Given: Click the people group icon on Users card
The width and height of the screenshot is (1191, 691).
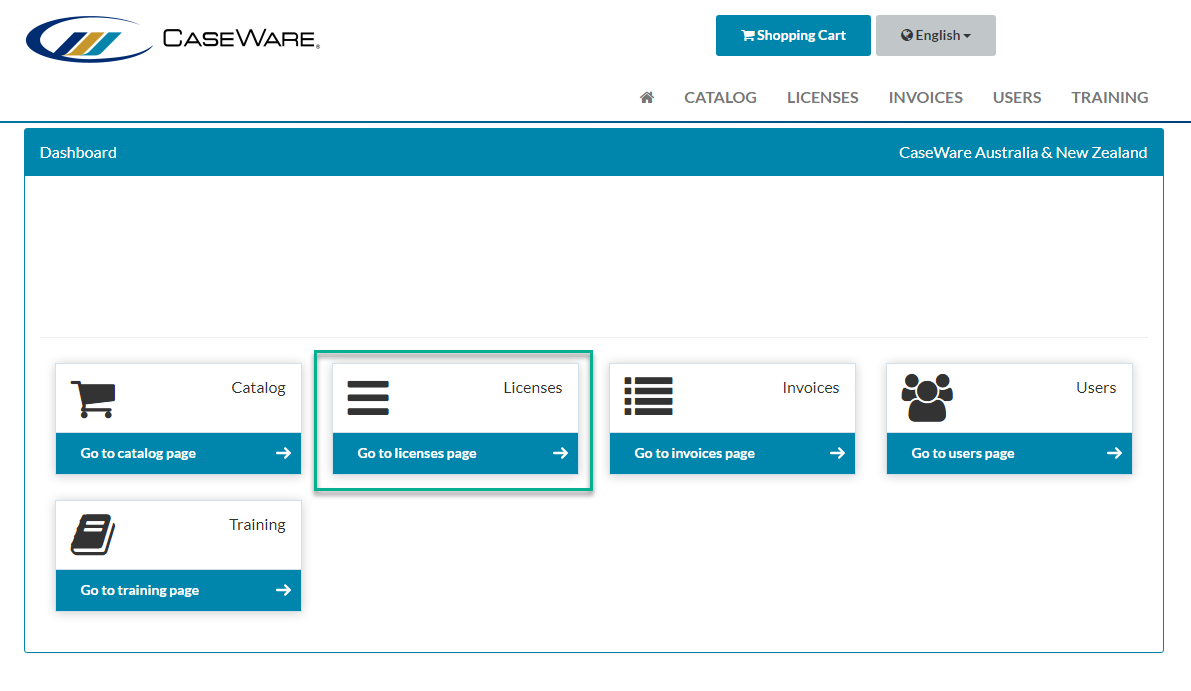Looking at the screenshot, I should (x=927, y=397).
